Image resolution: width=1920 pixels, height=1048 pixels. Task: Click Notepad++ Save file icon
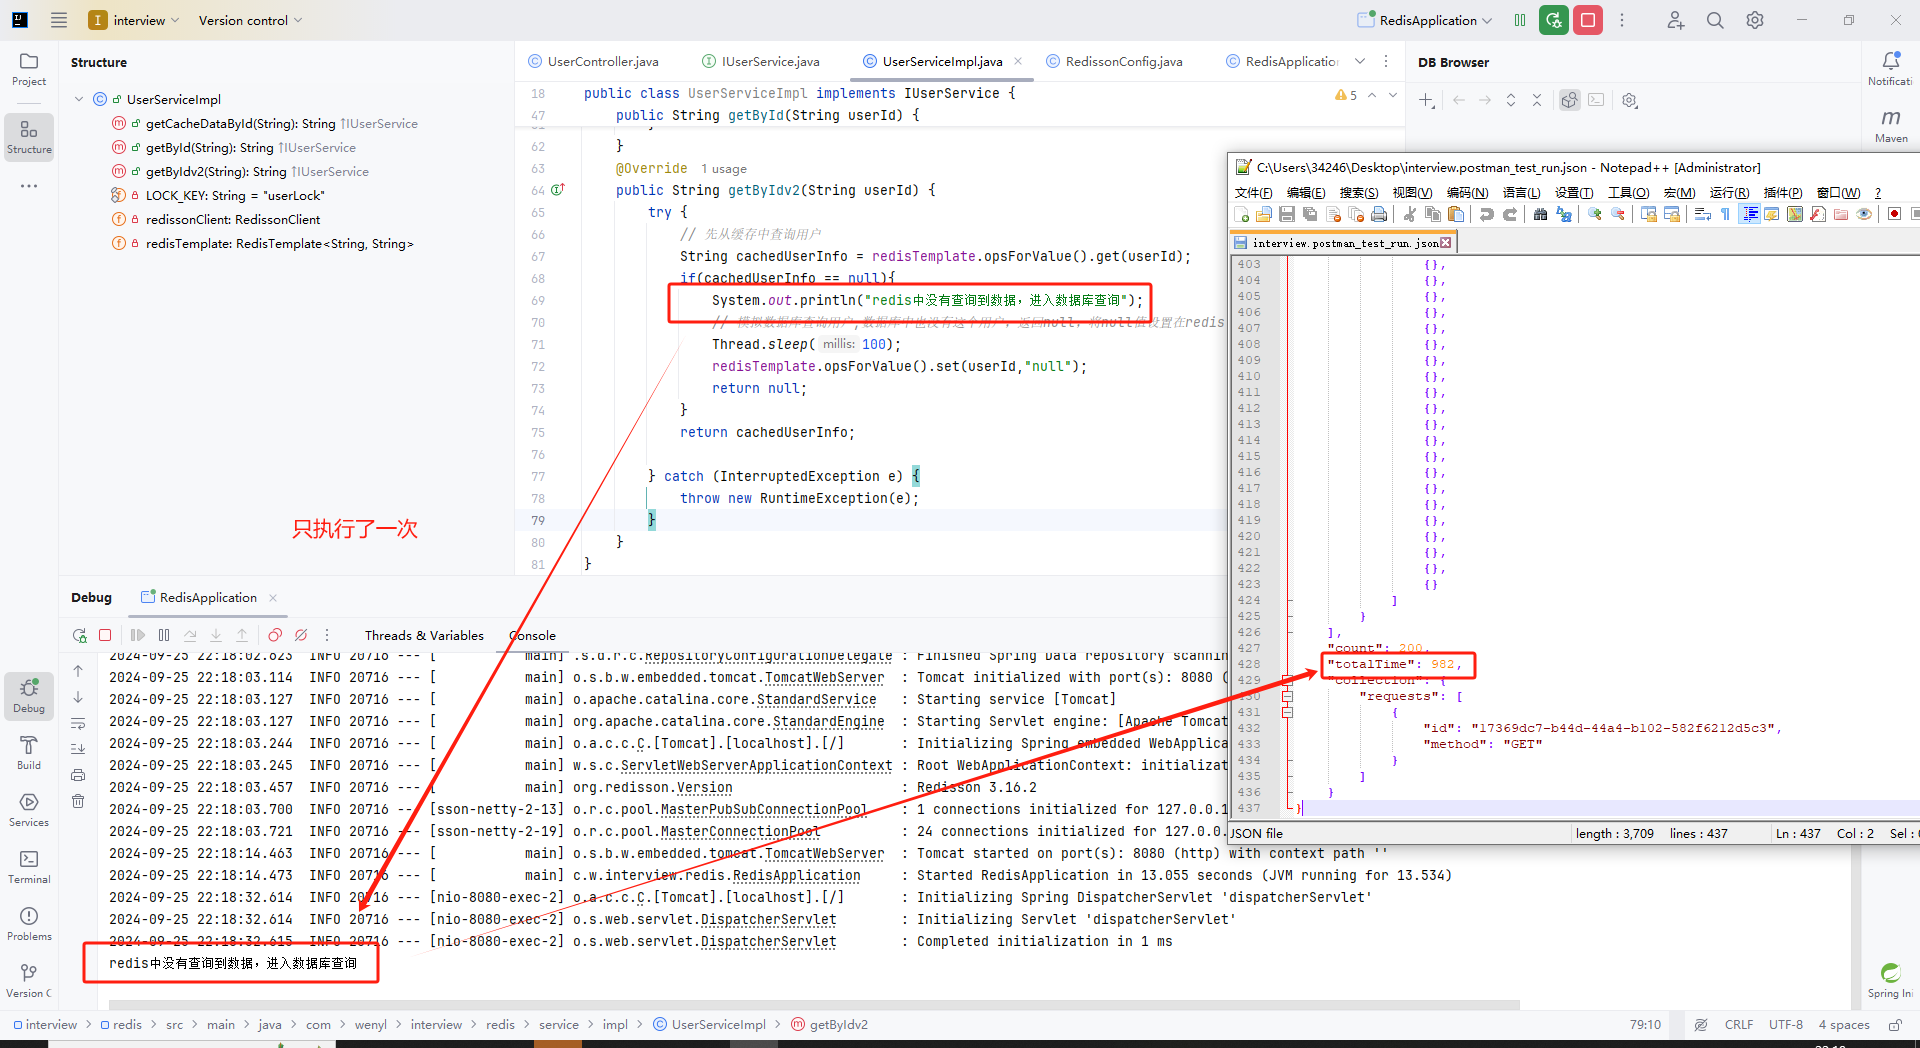coord(1287,214)
